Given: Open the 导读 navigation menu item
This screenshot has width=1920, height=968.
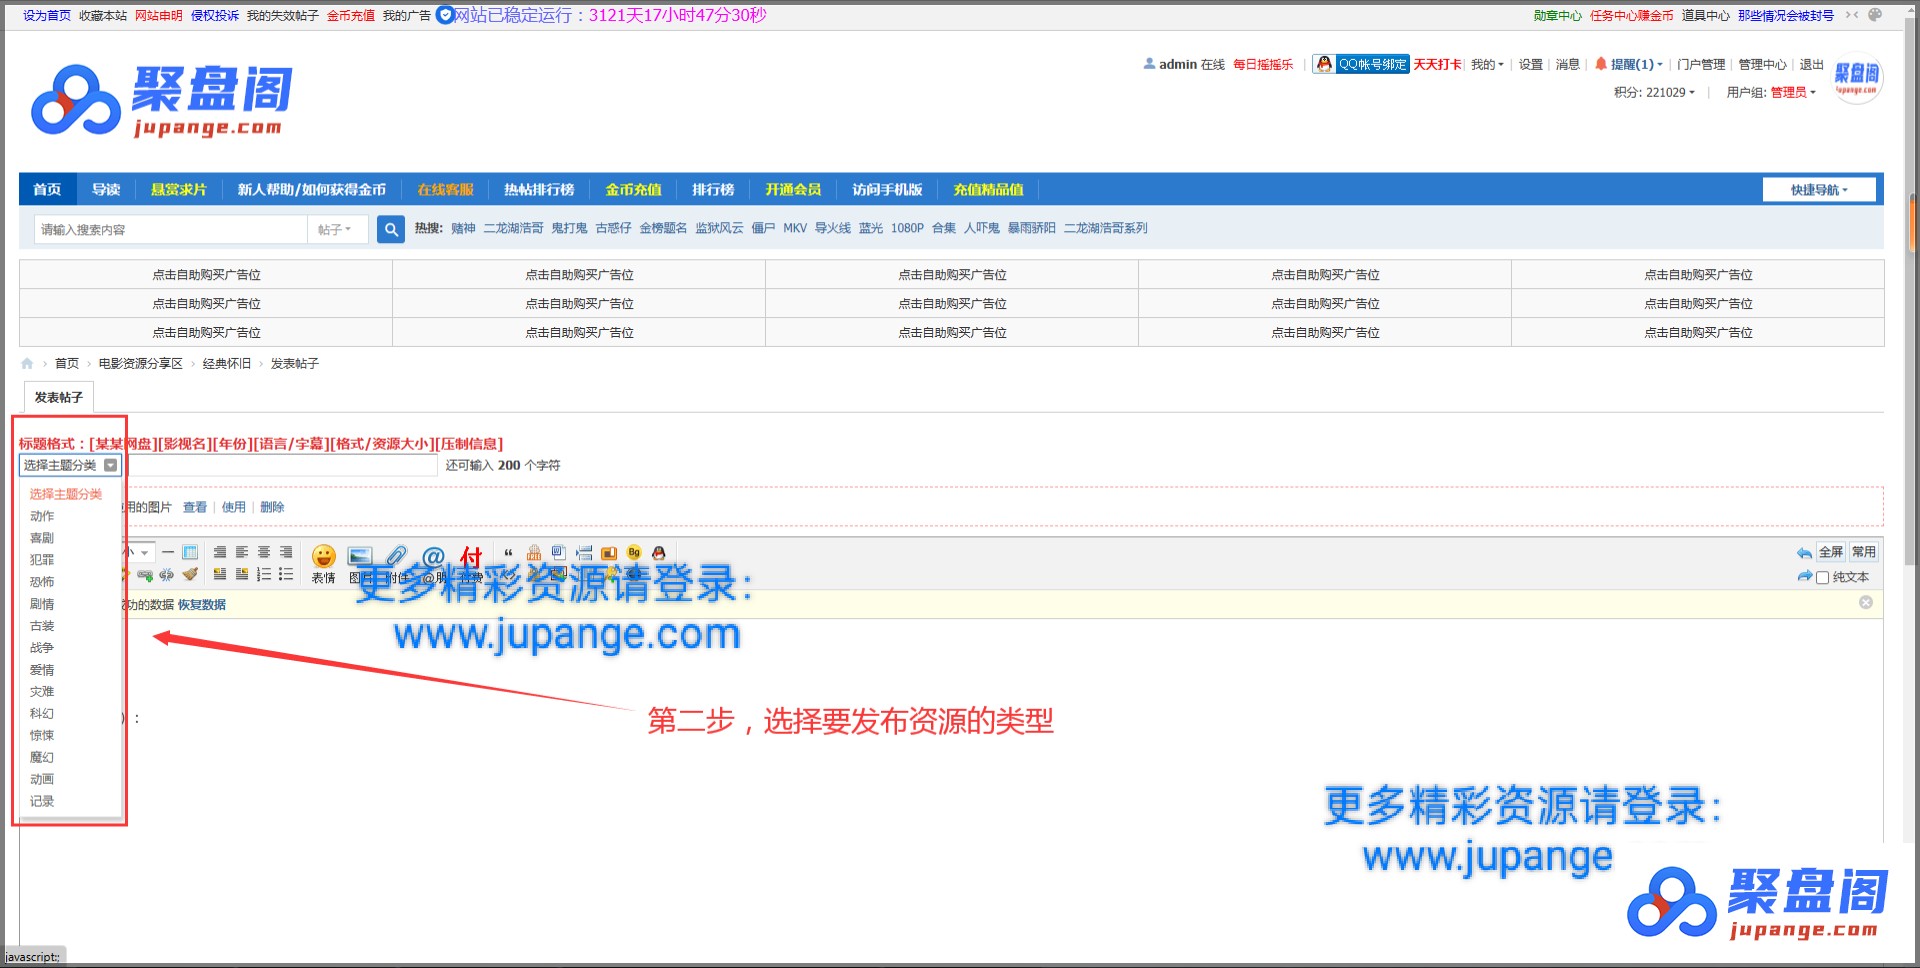Looking at the screenshot, I should point(106,189).
